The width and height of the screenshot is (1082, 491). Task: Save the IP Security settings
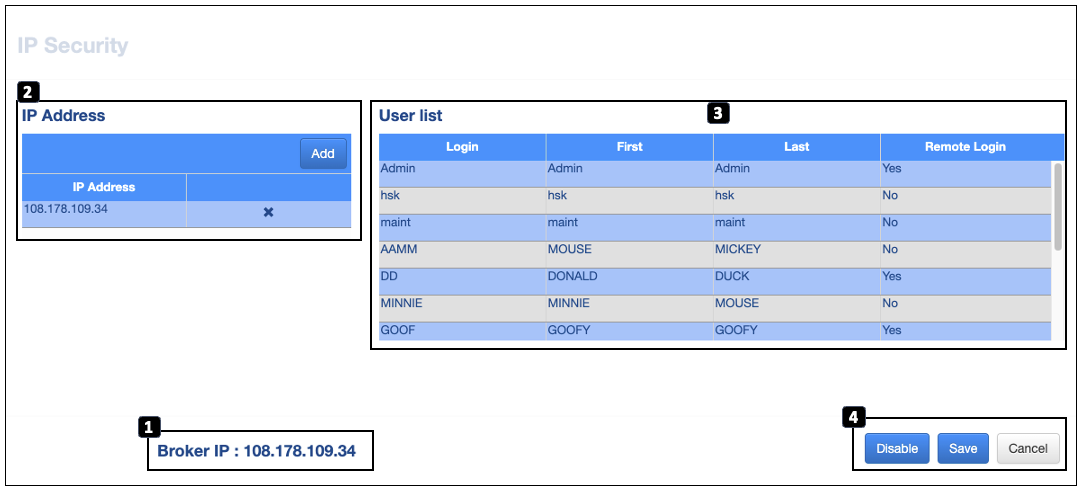click(x=963, y=449)
